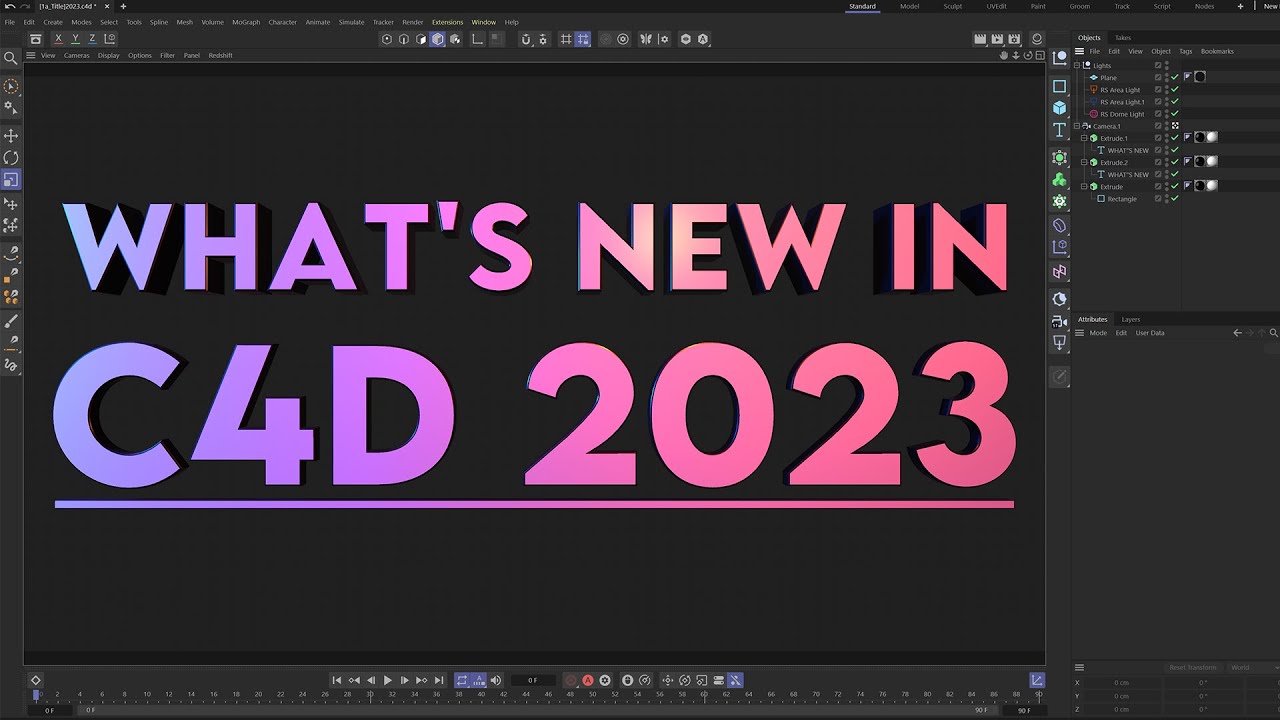Image resolution: width=1280 pixels, height=720 pixels.
Task: Click the Plane's material tag sphere
Action: coord(1200,77)
